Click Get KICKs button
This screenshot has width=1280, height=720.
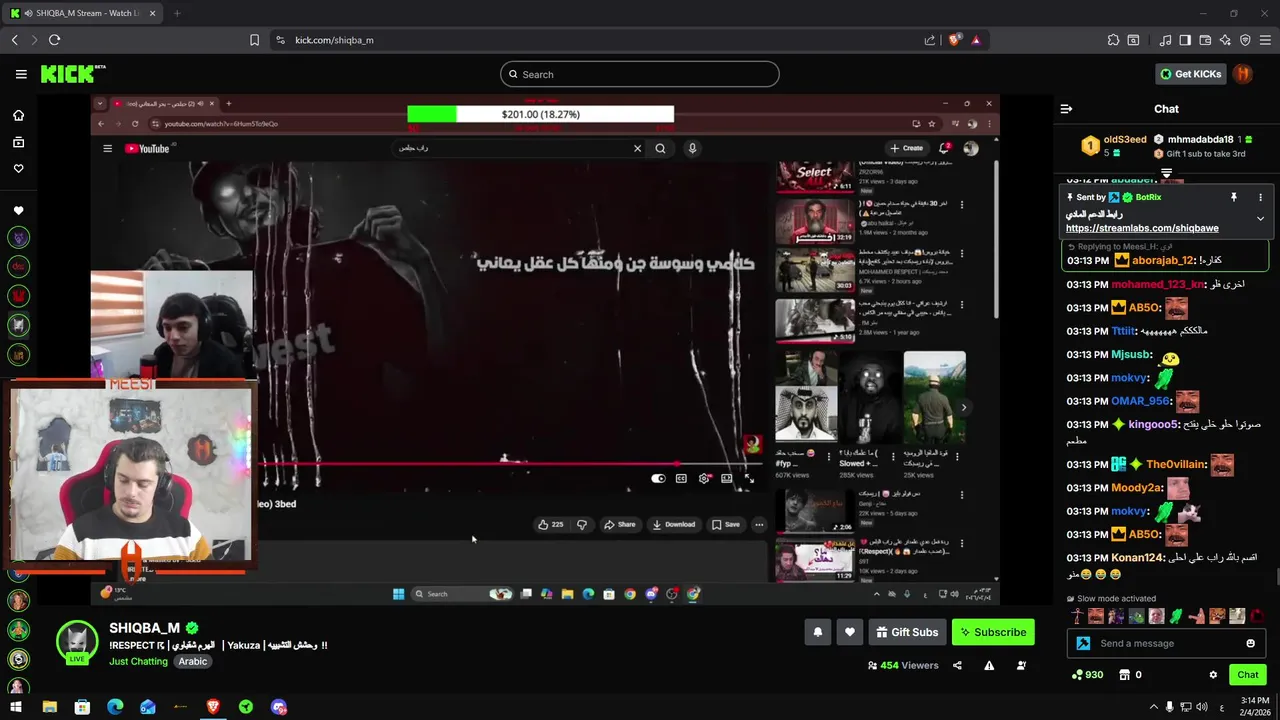pos(1190,74)
